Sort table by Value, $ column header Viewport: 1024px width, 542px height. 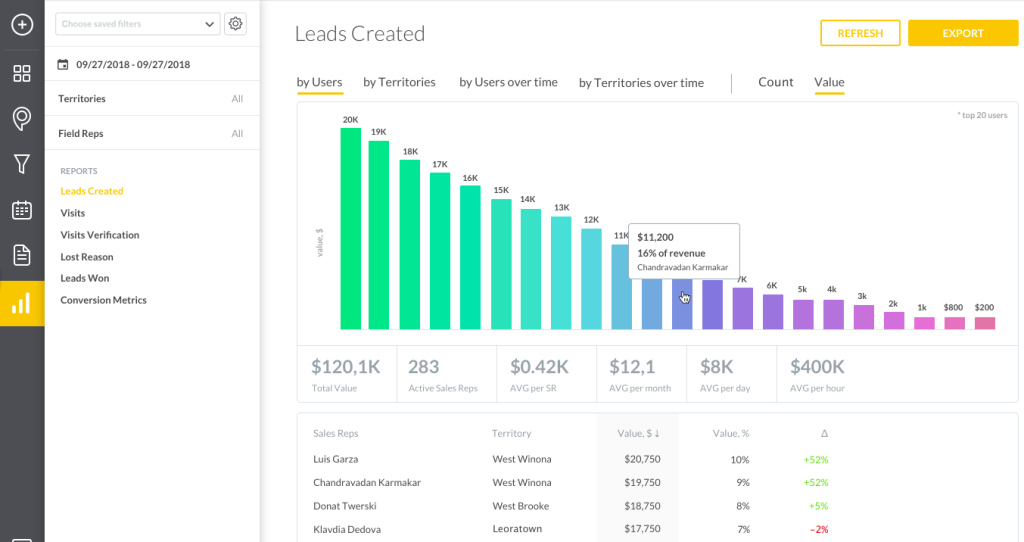[637, 434]
